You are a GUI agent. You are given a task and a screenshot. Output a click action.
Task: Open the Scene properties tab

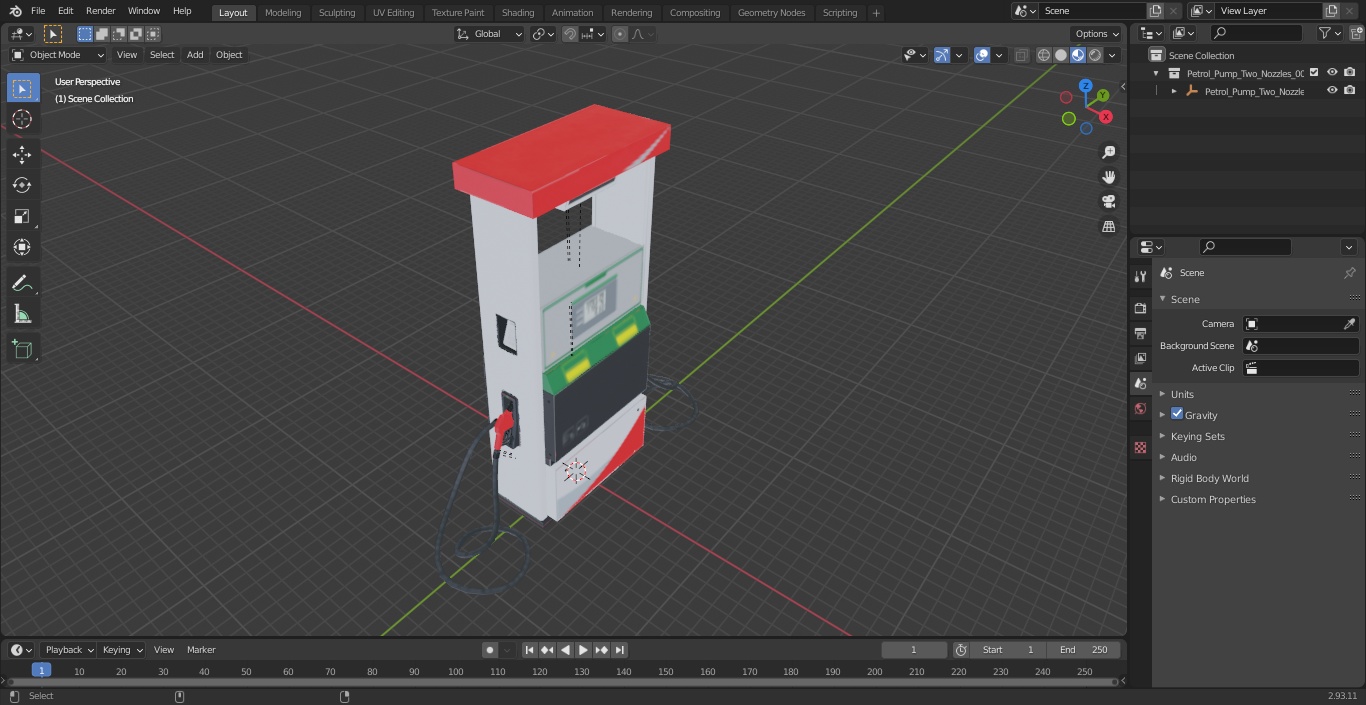(1140, 383)
